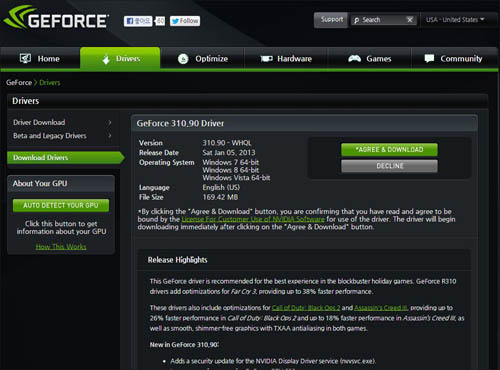Image resolution: width=500 pixels, height=370 pixels.
Task: Click the Drivers download icon
Action: (106, 59)
